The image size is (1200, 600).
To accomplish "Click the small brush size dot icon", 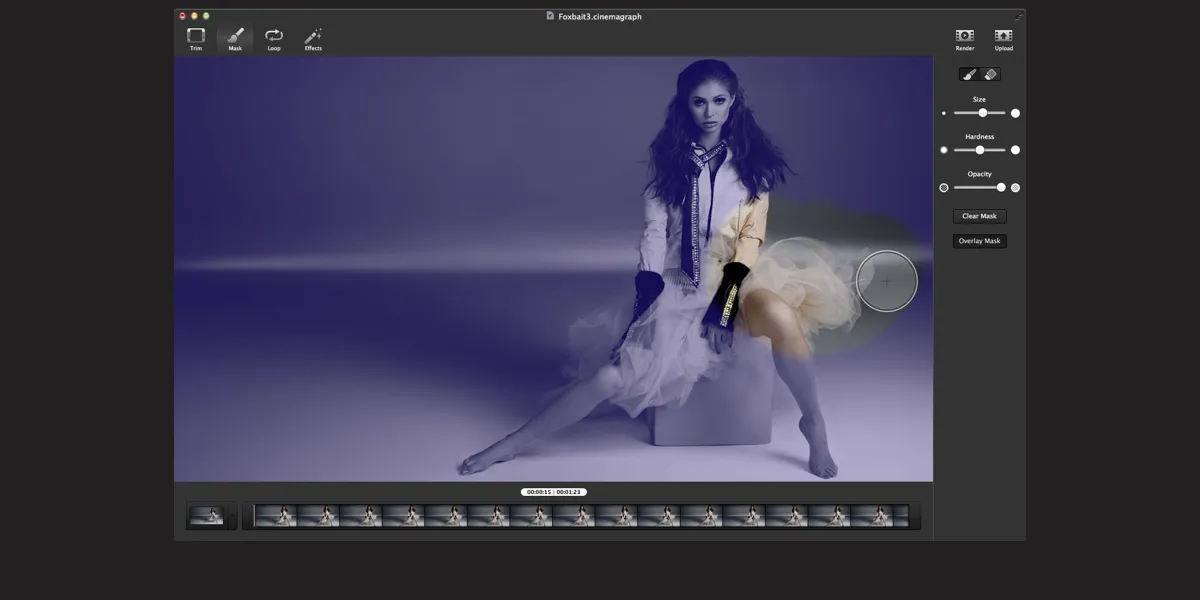I will click(x=944, y=113).
